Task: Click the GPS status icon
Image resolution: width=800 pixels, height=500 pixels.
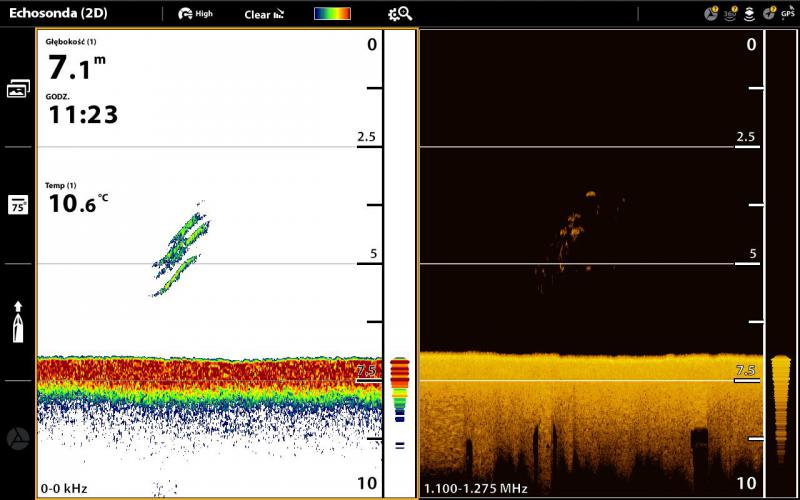Action: (787, 13)
